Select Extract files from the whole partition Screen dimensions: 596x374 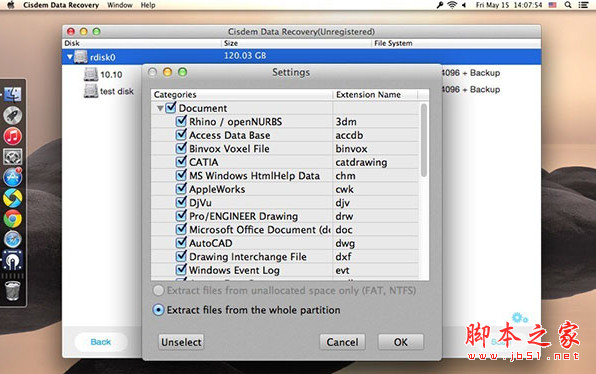tap(159, 310)
